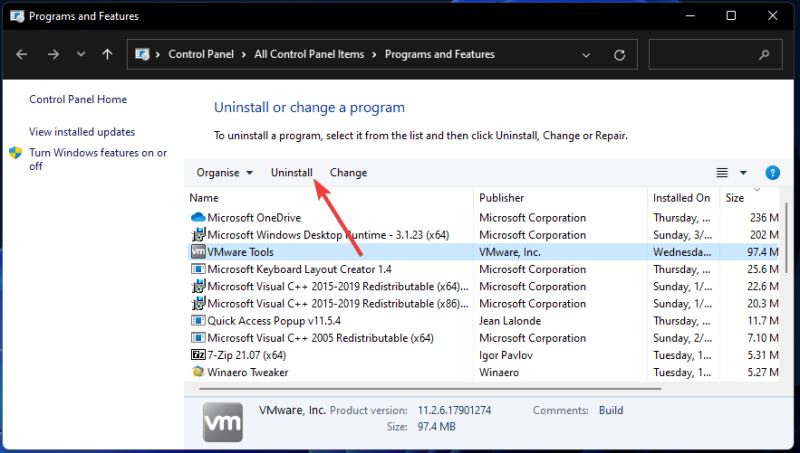This screenshot has height=453, width=800.
Task: Open Control Panel Home link
Action: coord(78,99)
